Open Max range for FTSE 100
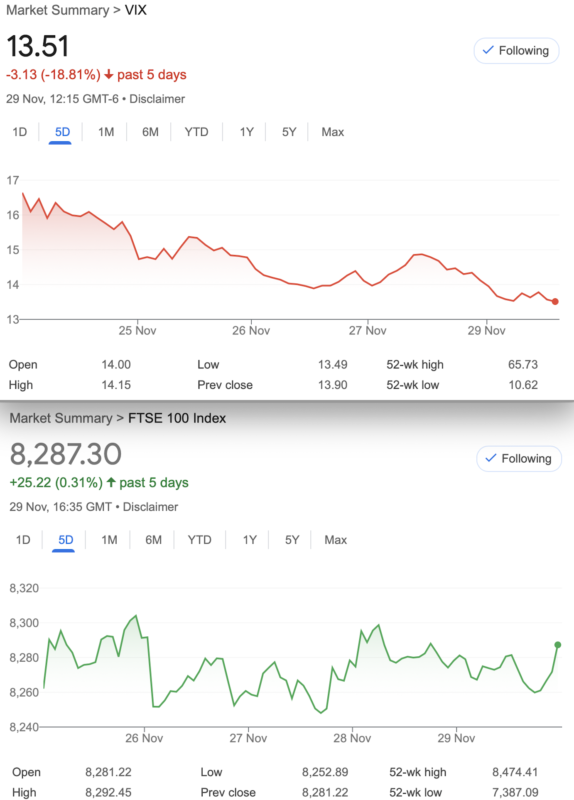The height and width of the screenshot is (800, 574). point(336,540)
